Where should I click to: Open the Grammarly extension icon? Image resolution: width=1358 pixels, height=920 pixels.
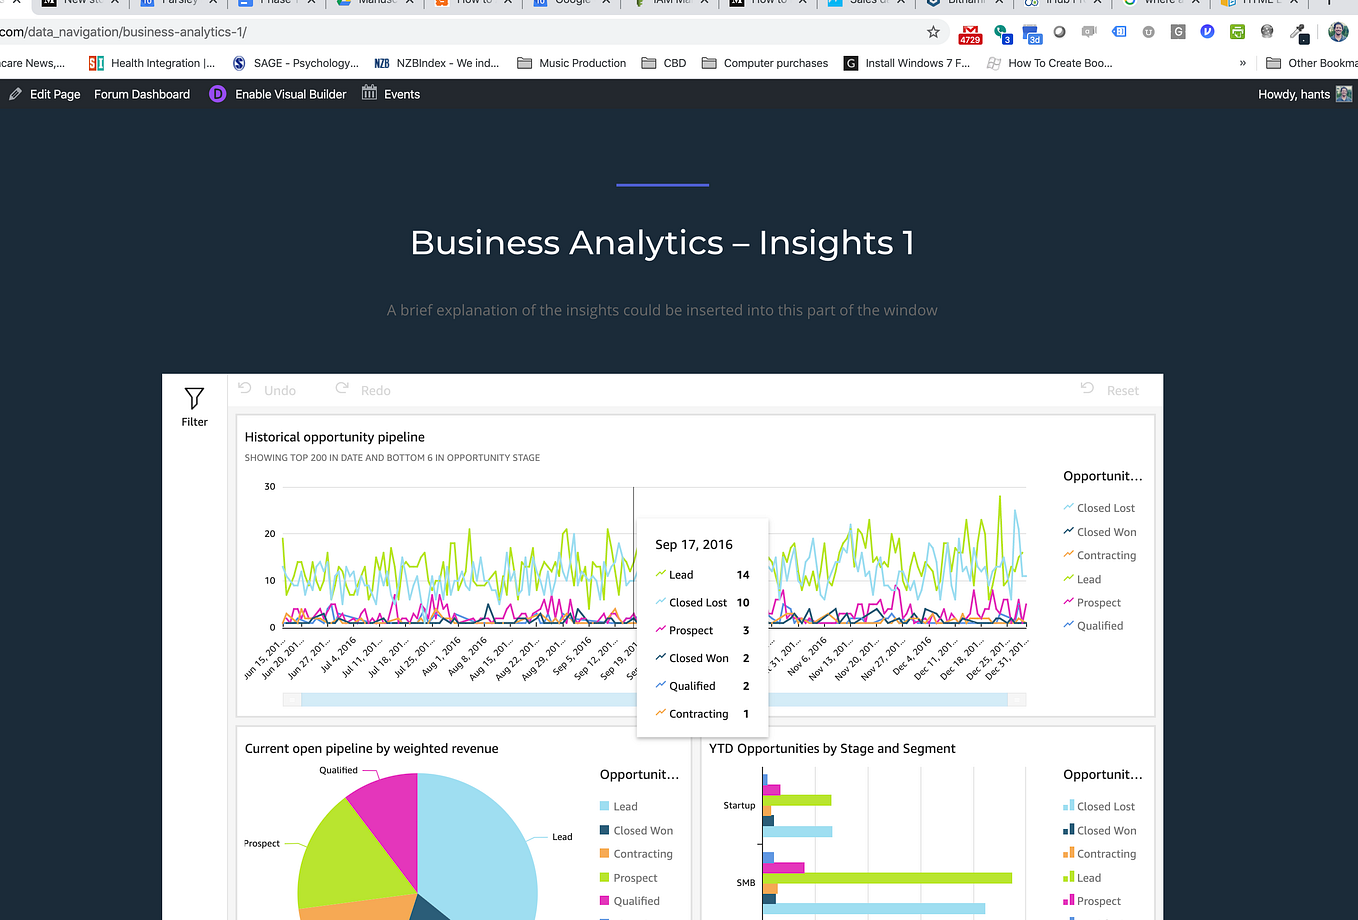[x=1178, y=32]
